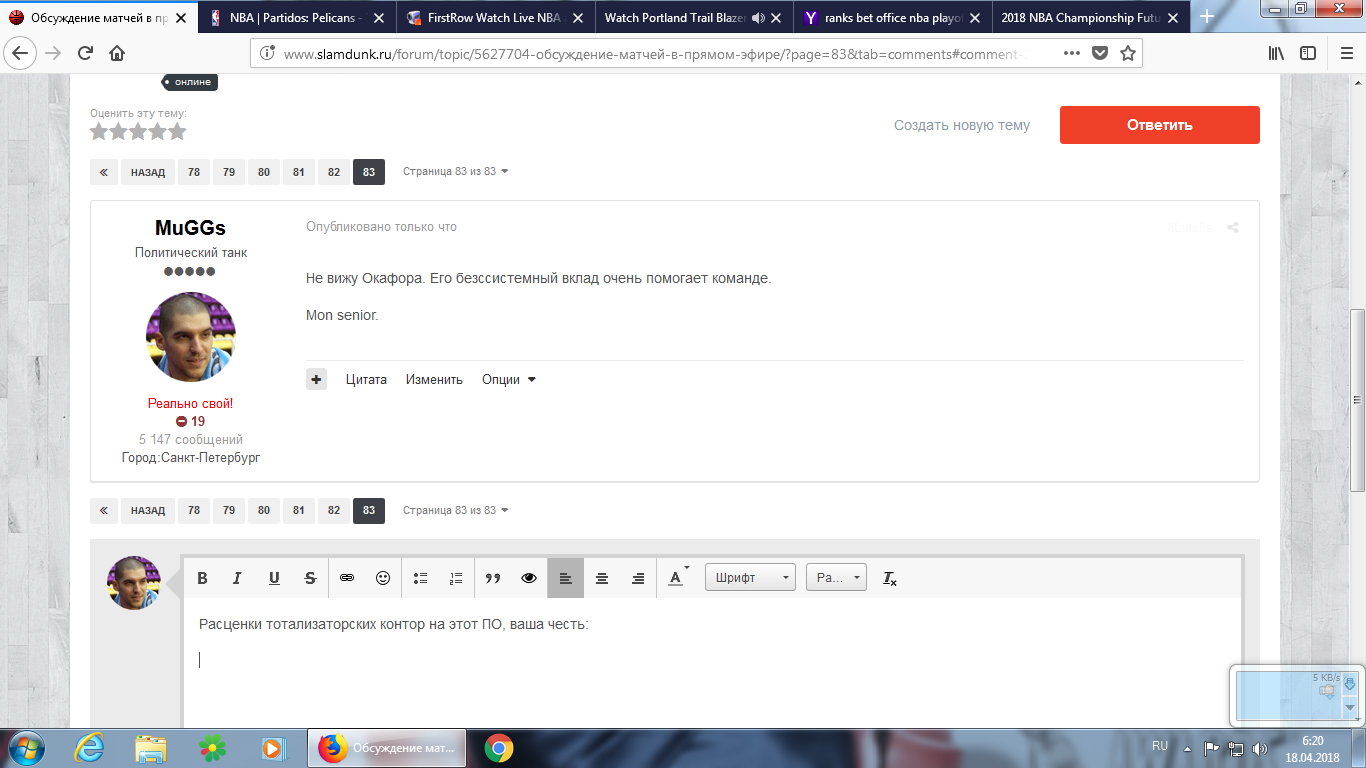The height and width of the screenshot is (768, 1366).
Task: Insert a bulleted list
Action: coord(420,578)
